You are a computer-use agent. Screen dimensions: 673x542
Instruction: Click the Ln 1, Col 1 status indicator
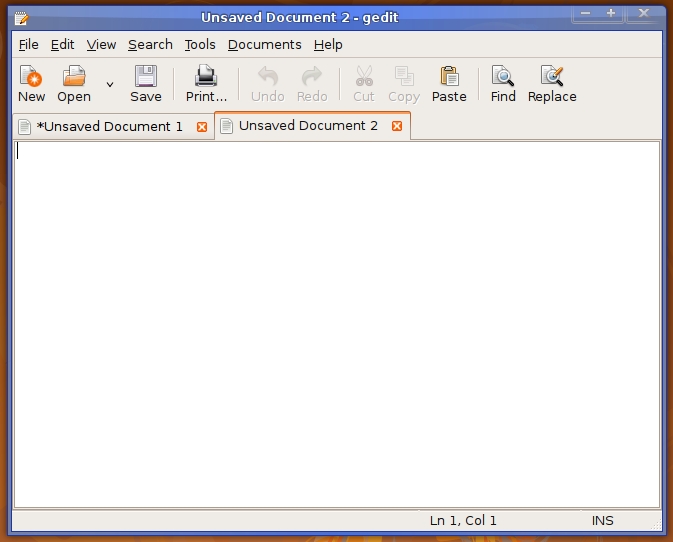(463, 521)
